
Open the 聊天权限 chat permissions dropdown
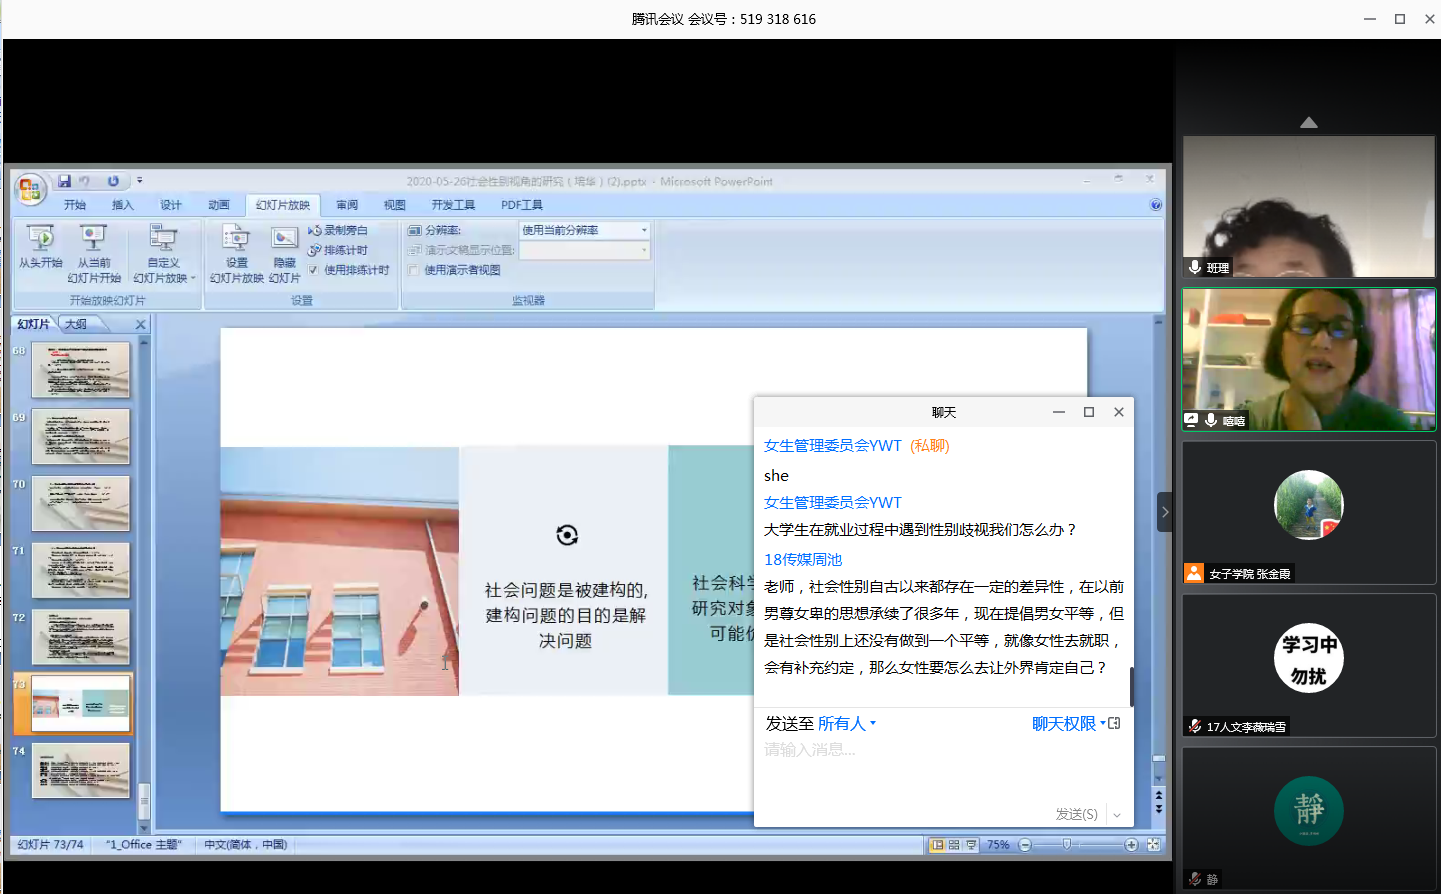(x=1068, y=723)
